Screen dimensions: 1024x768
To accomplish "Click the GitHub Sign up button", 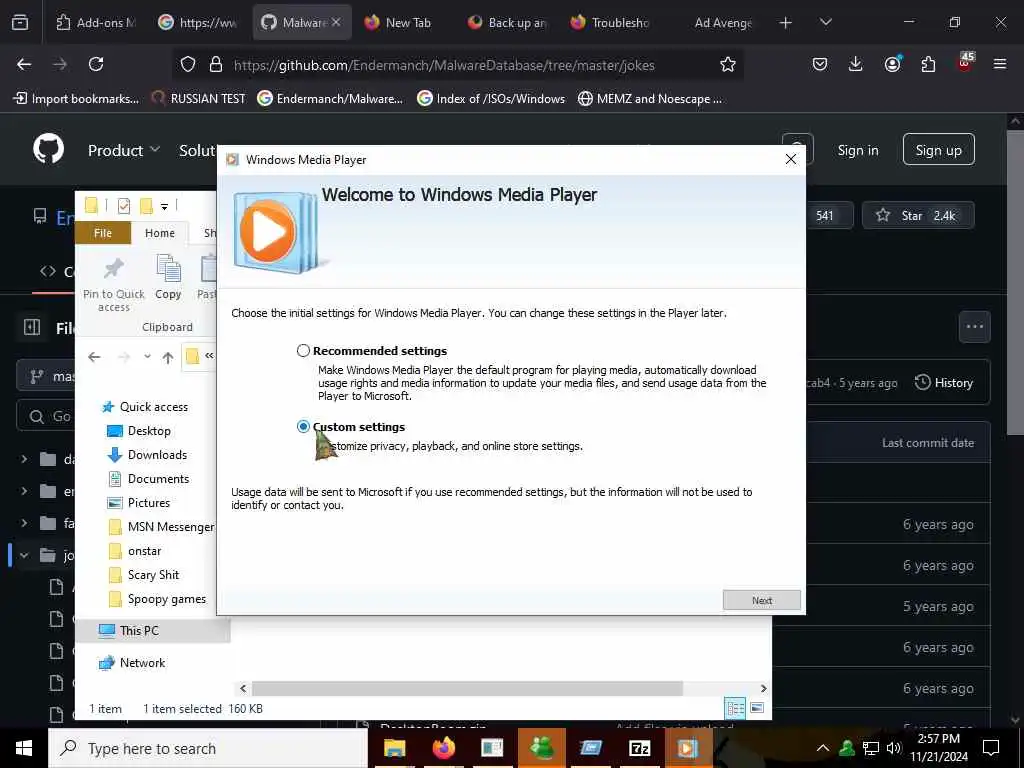I will click(x=938, y=150).
